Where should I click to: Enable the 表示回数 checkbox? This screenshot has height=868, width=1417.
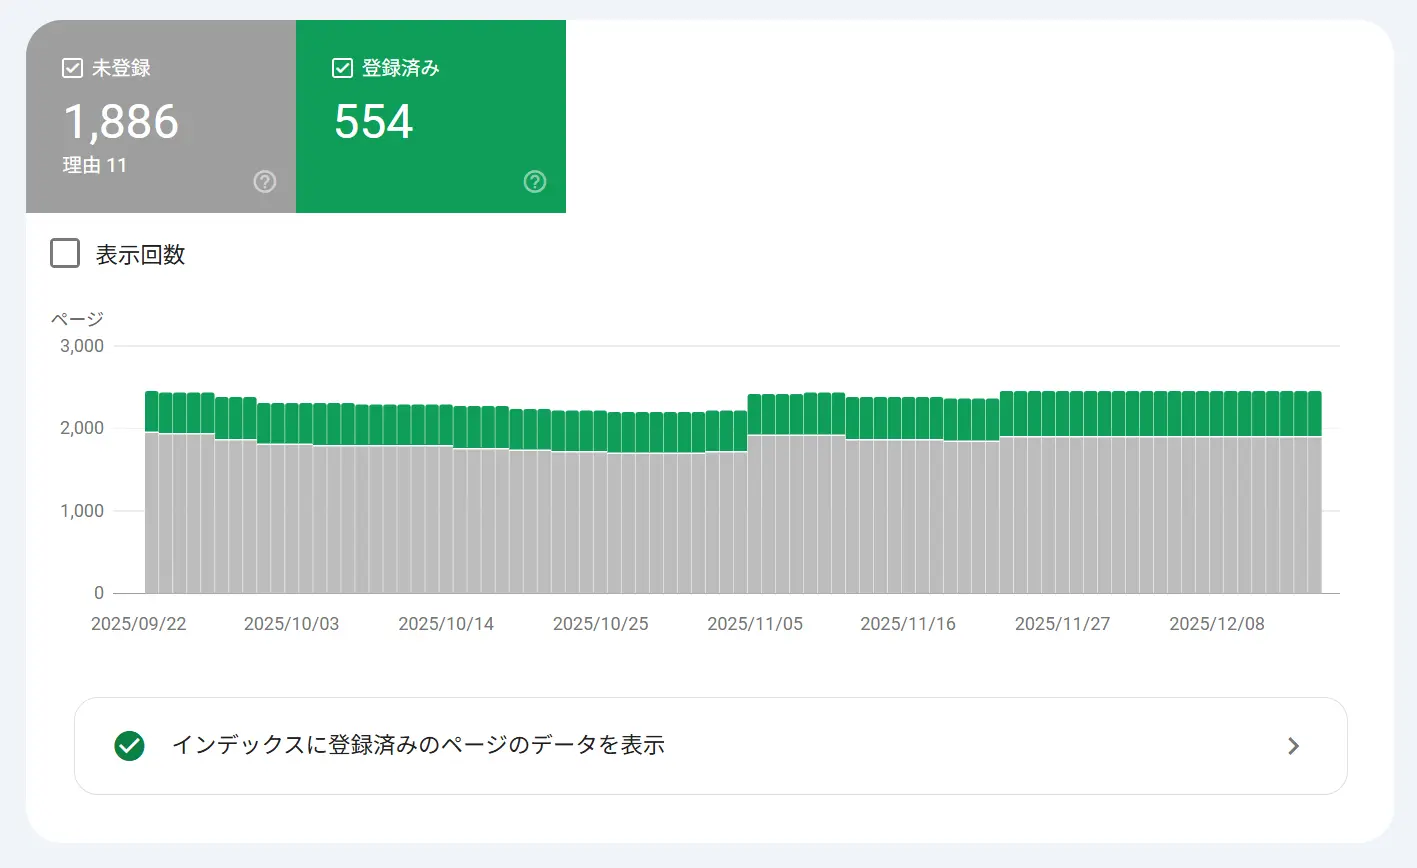click(64, 253)
